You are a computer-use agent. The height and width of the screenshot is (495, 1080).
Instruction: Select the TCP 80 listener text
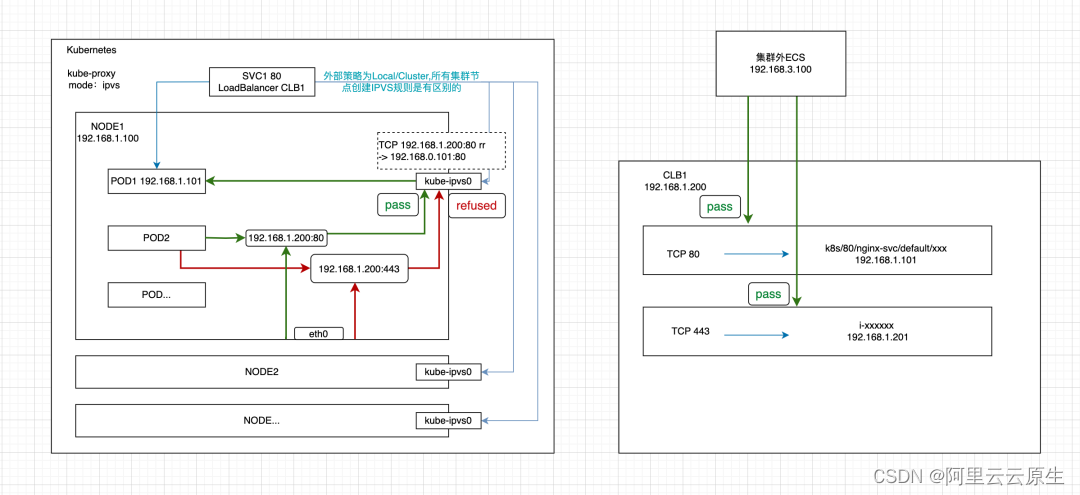point(685,254)
